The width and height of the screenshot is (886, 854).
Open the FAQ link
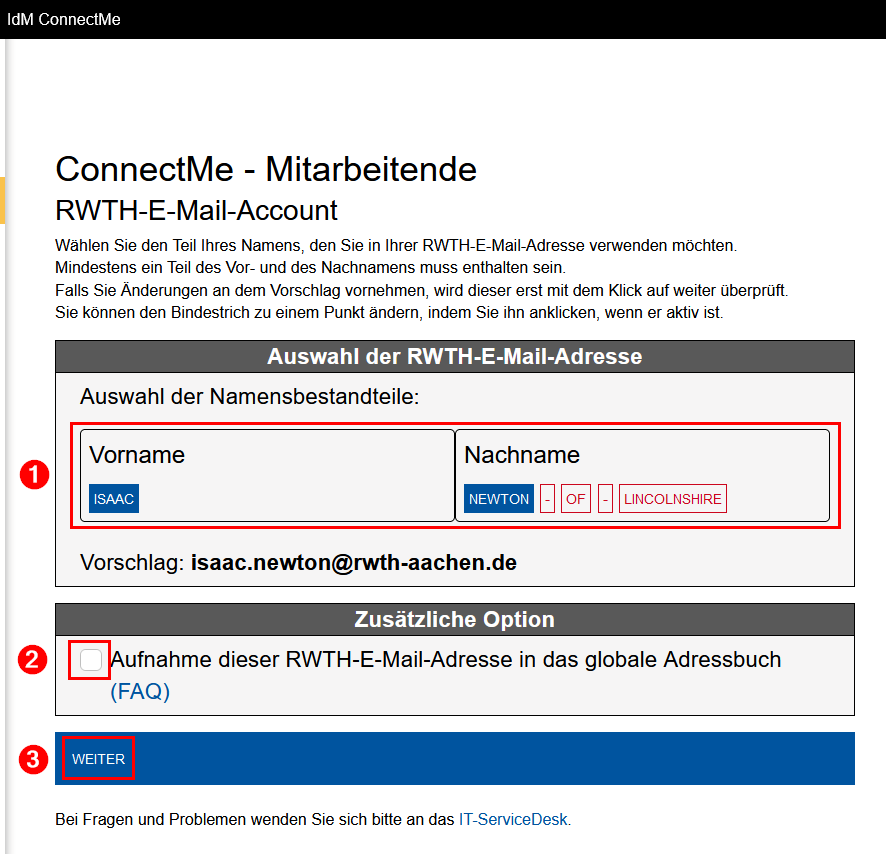click(139, 691)
